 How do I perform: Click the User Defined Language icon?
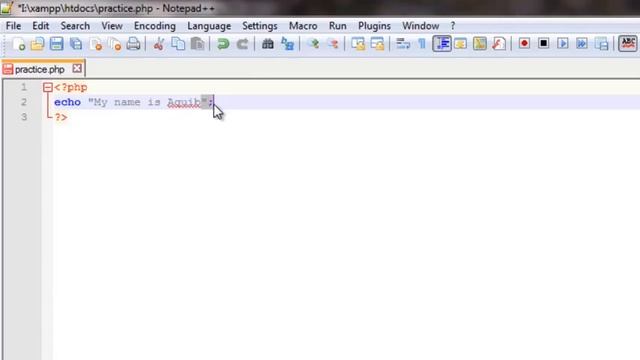click(461, 44)
